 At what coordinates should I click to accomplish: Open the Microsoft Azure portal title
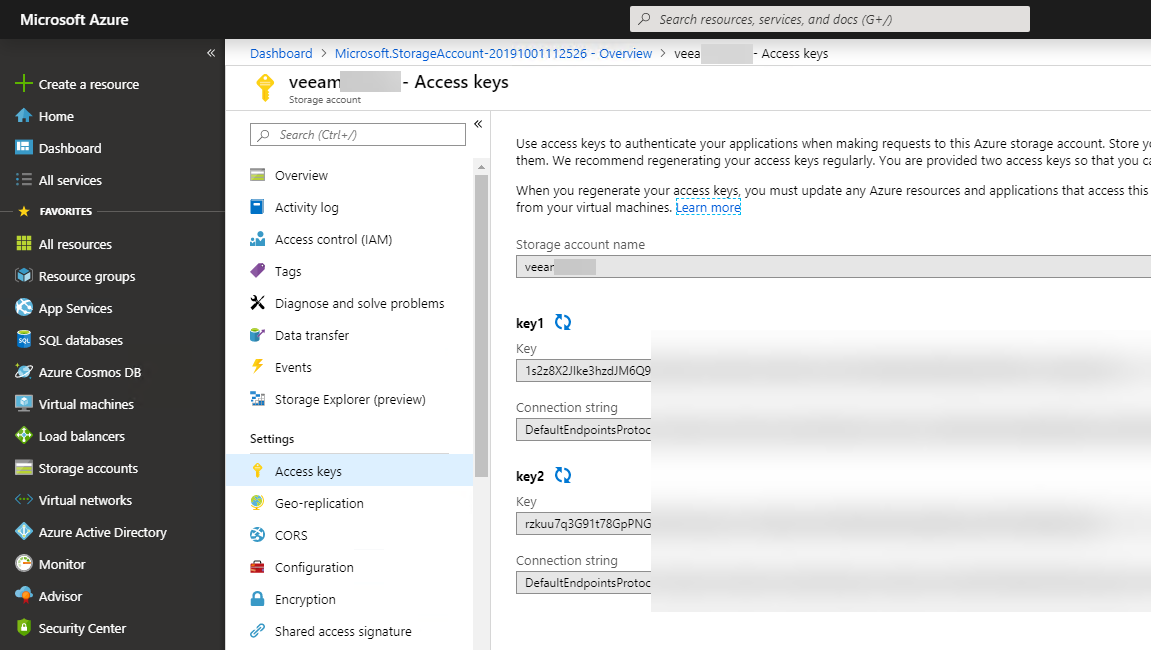(x=74, y=20)
